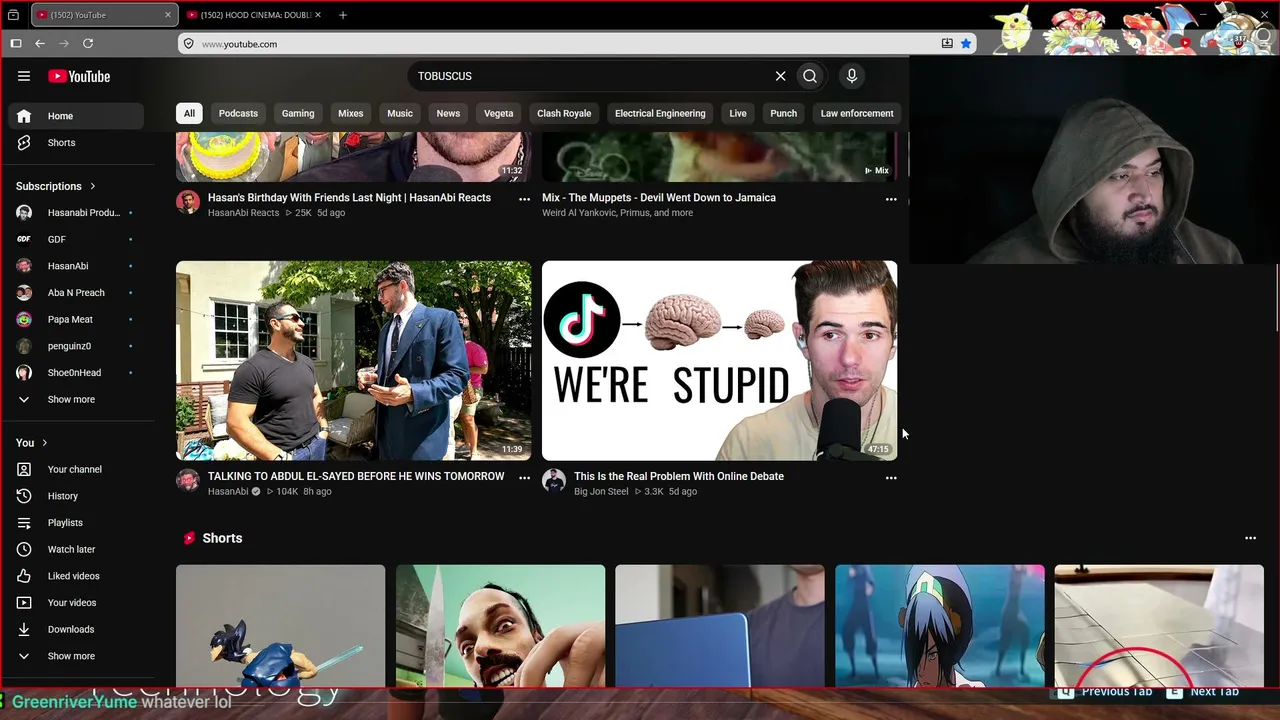Open the YouTube guide hamburger menu
1280x720 pixels.
coord(24,76)
